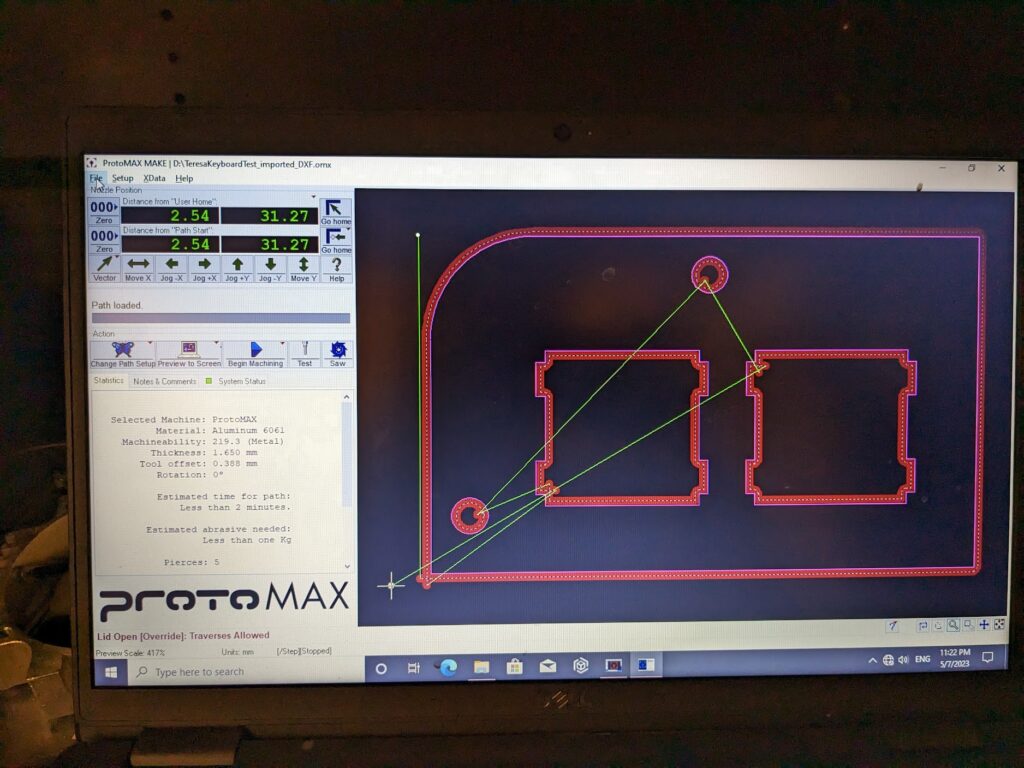This screenshot has width=1024, height=768.
Task: Switch to the Statistics tab
Action: point(108,380)
